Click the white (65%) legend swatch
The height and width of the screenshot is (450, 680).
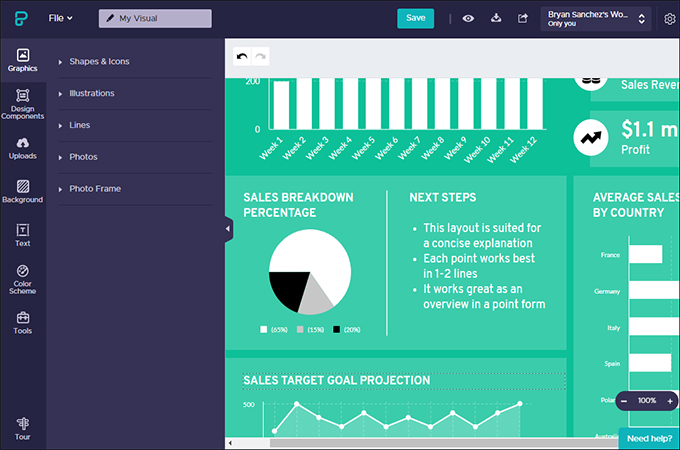click(263, 329)
